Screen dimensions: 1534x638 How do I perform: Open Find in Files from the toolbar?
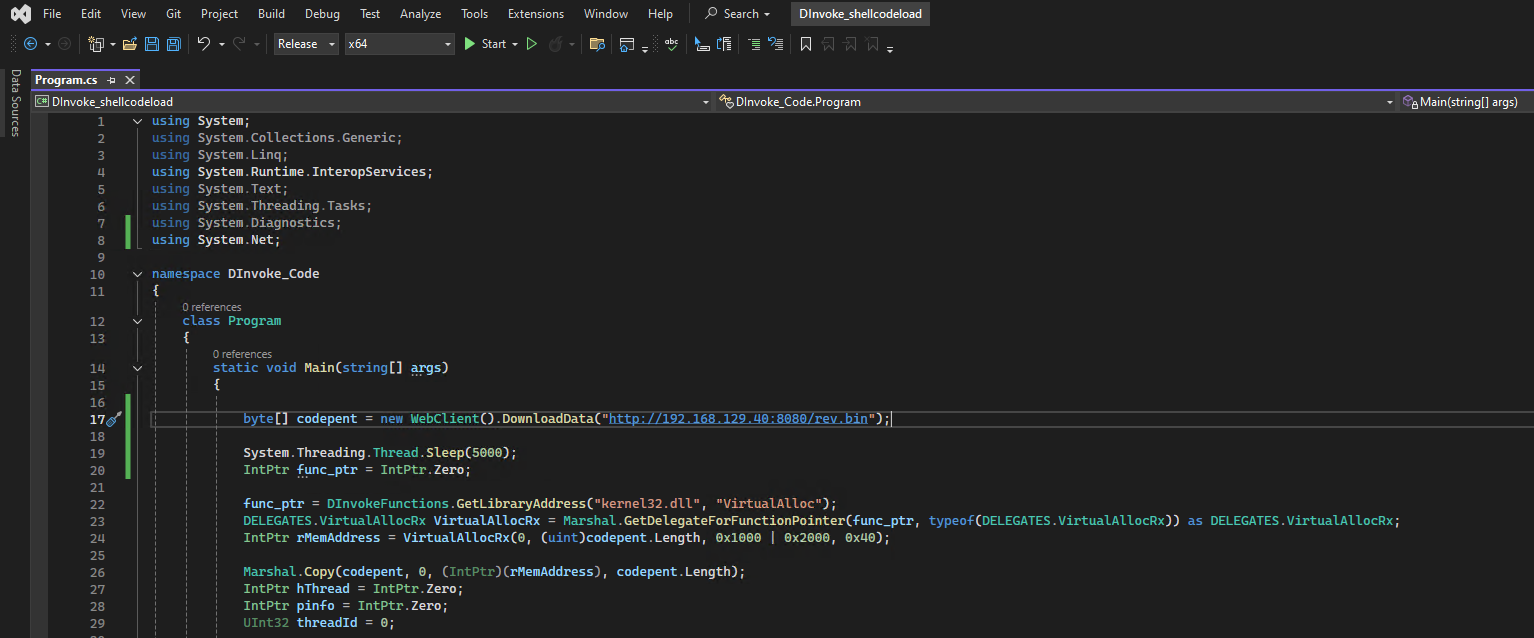(x=598, y=44)
